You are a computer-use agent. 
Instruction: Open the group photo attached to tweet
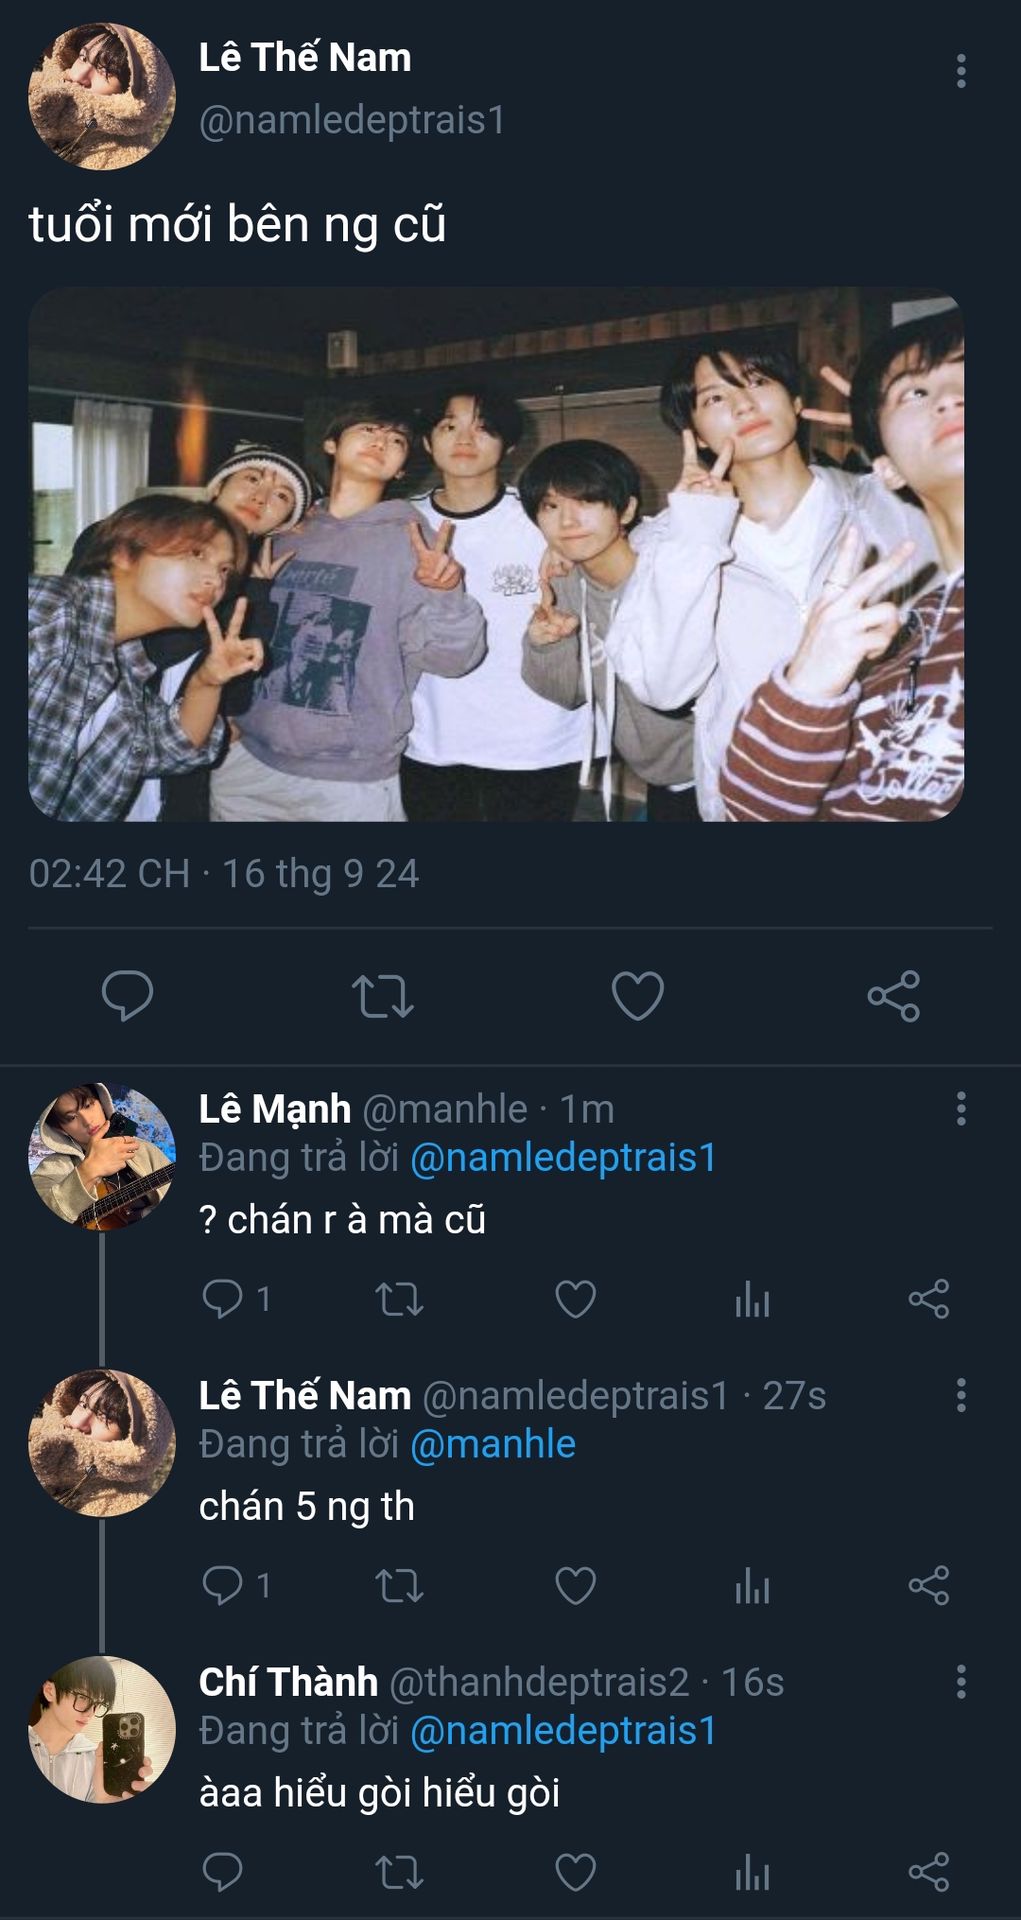pyautogui.click(x=496, y=554)
